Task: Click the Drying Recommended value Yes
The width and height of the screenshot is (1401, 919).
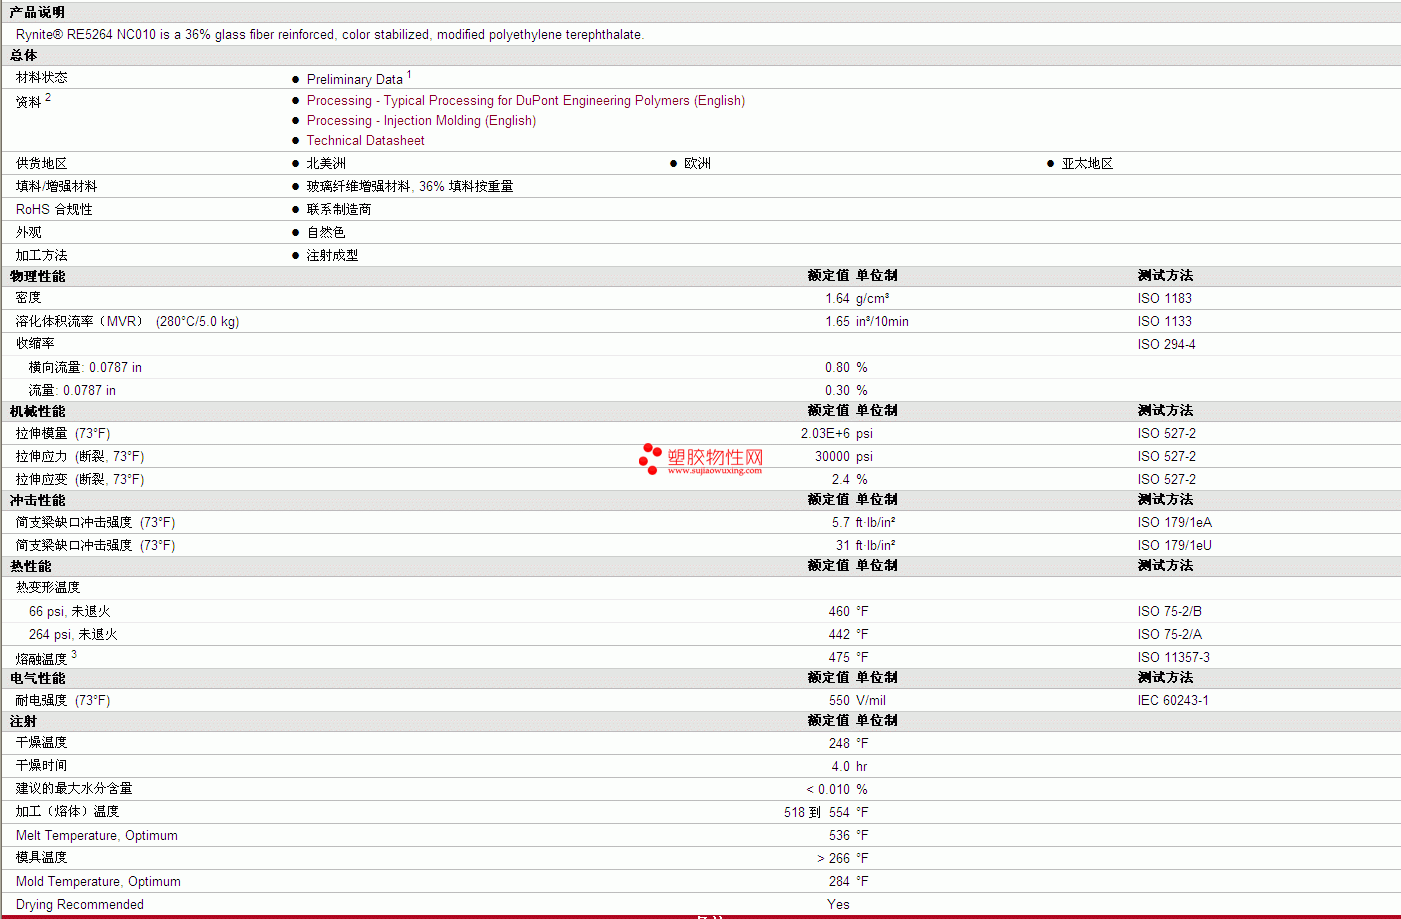Action: [x=838, y=905]
